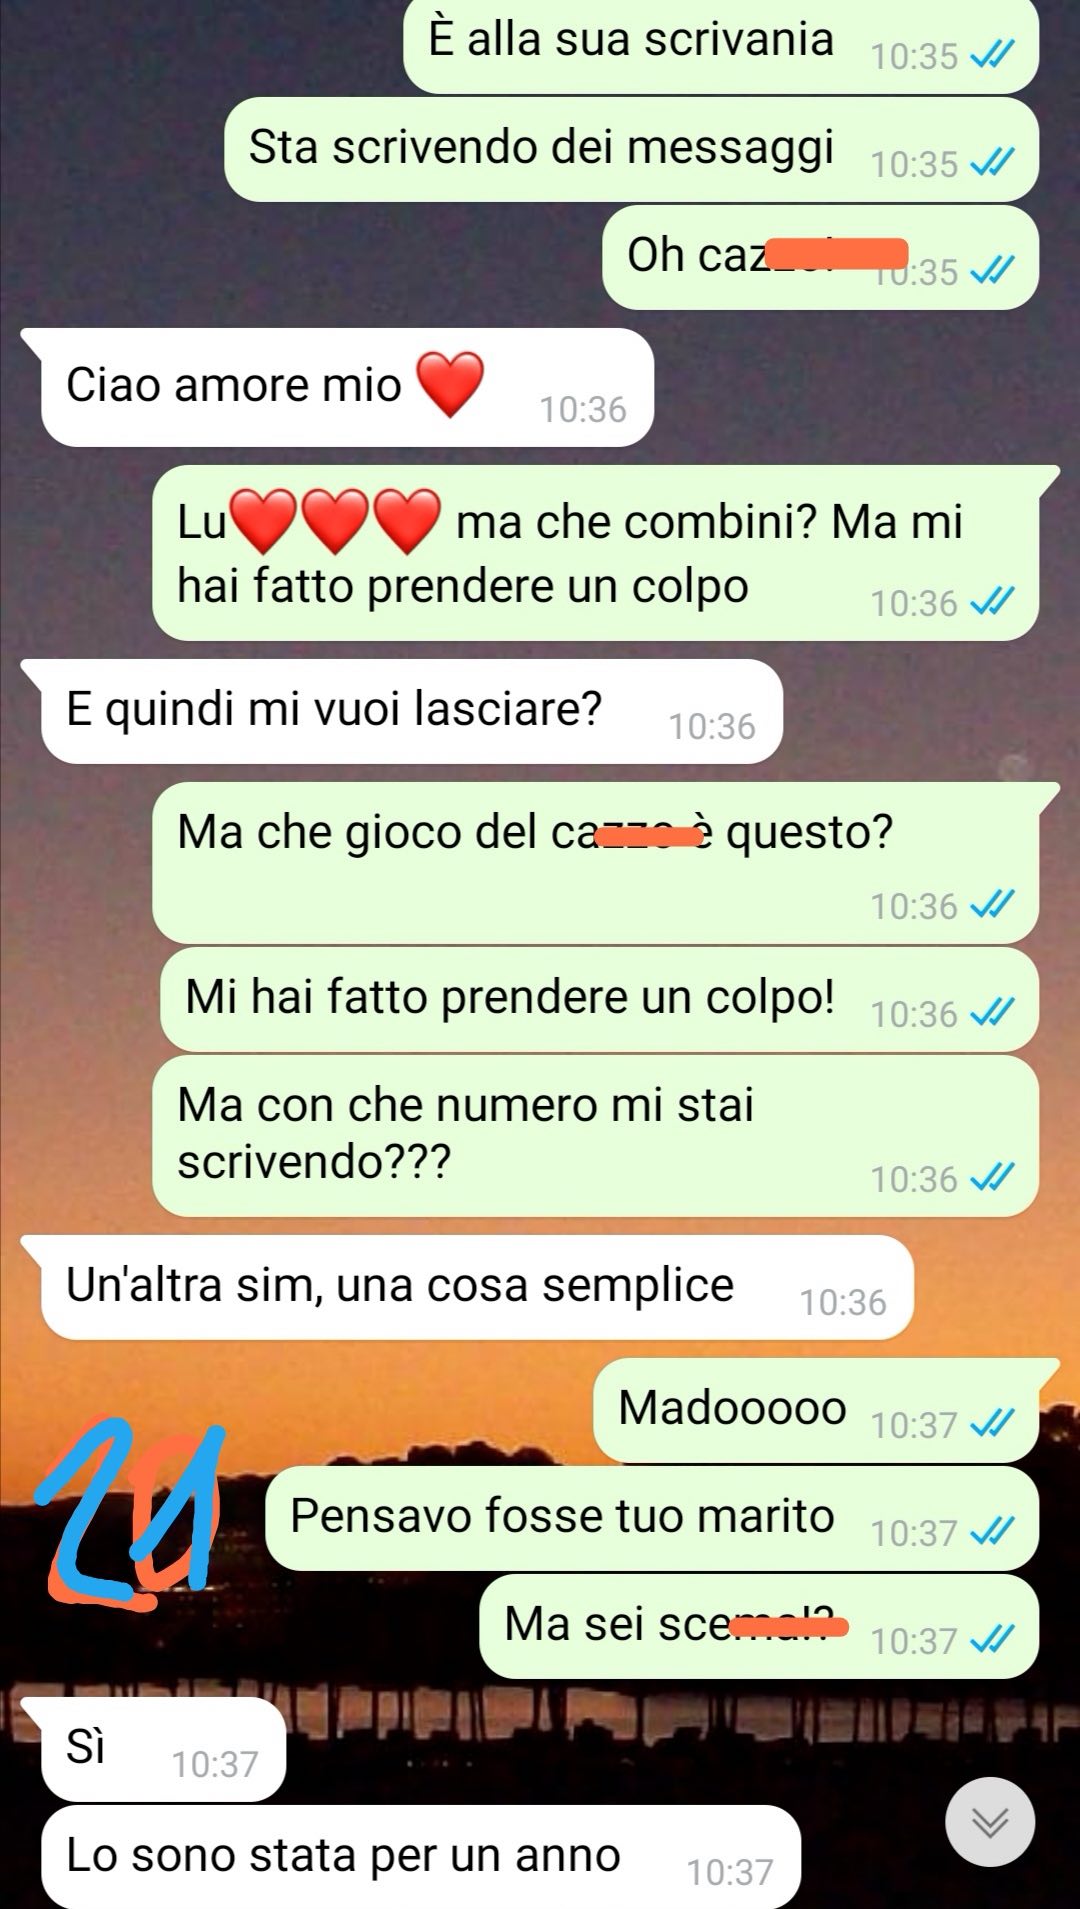Tap the blue ticks on 'È alla sua scrivania'

point(993,54)
